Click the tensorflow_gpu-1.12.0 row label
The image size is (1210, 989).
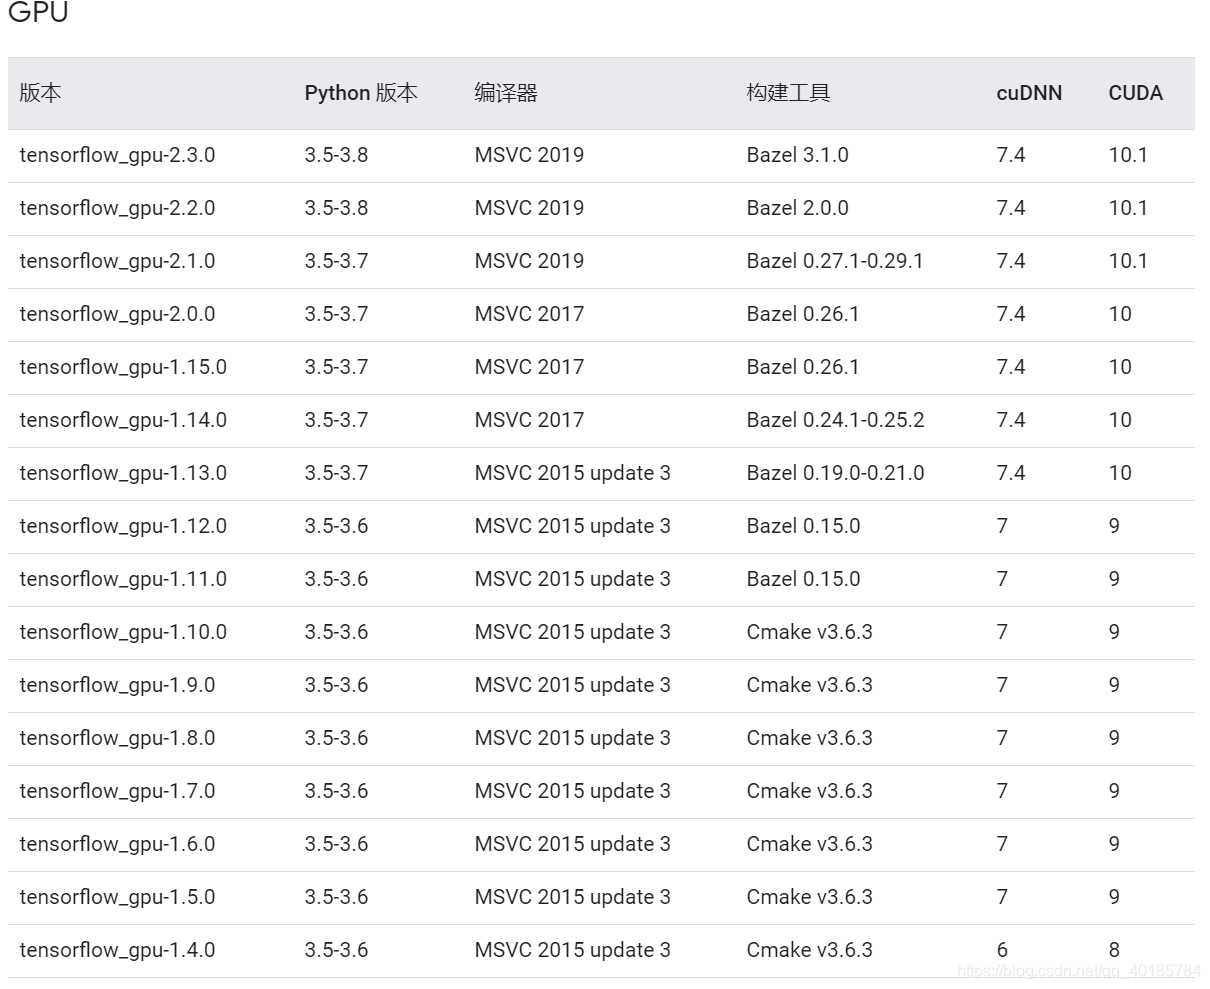click(123, 526)
